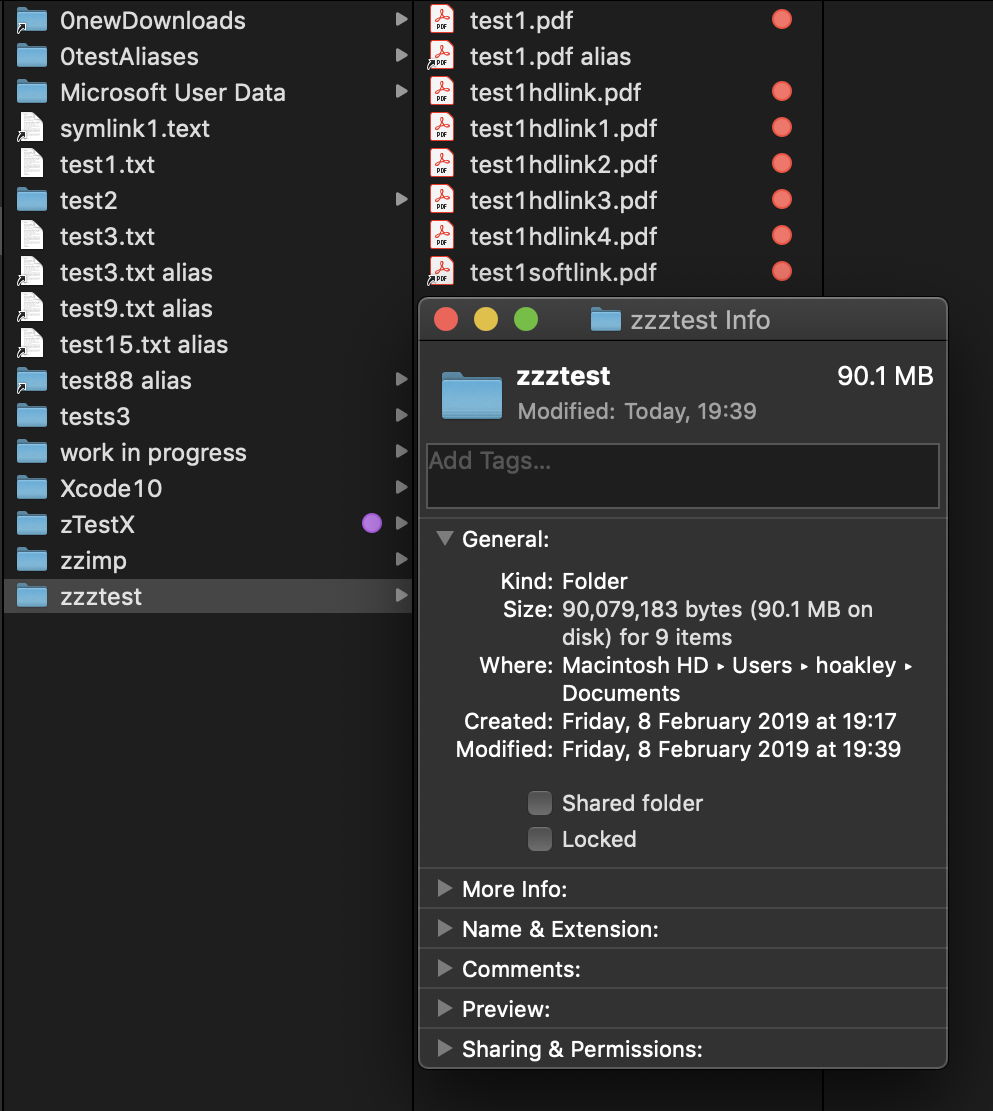Expand the More Info section

(446, 888)
